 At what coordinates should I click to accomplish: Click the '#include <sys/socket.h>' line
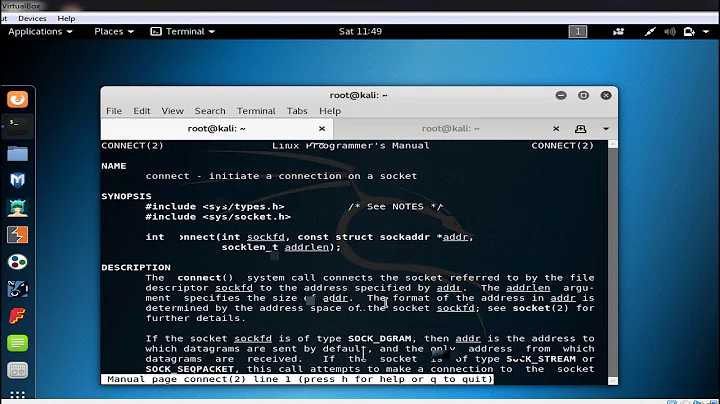point(218,217)
